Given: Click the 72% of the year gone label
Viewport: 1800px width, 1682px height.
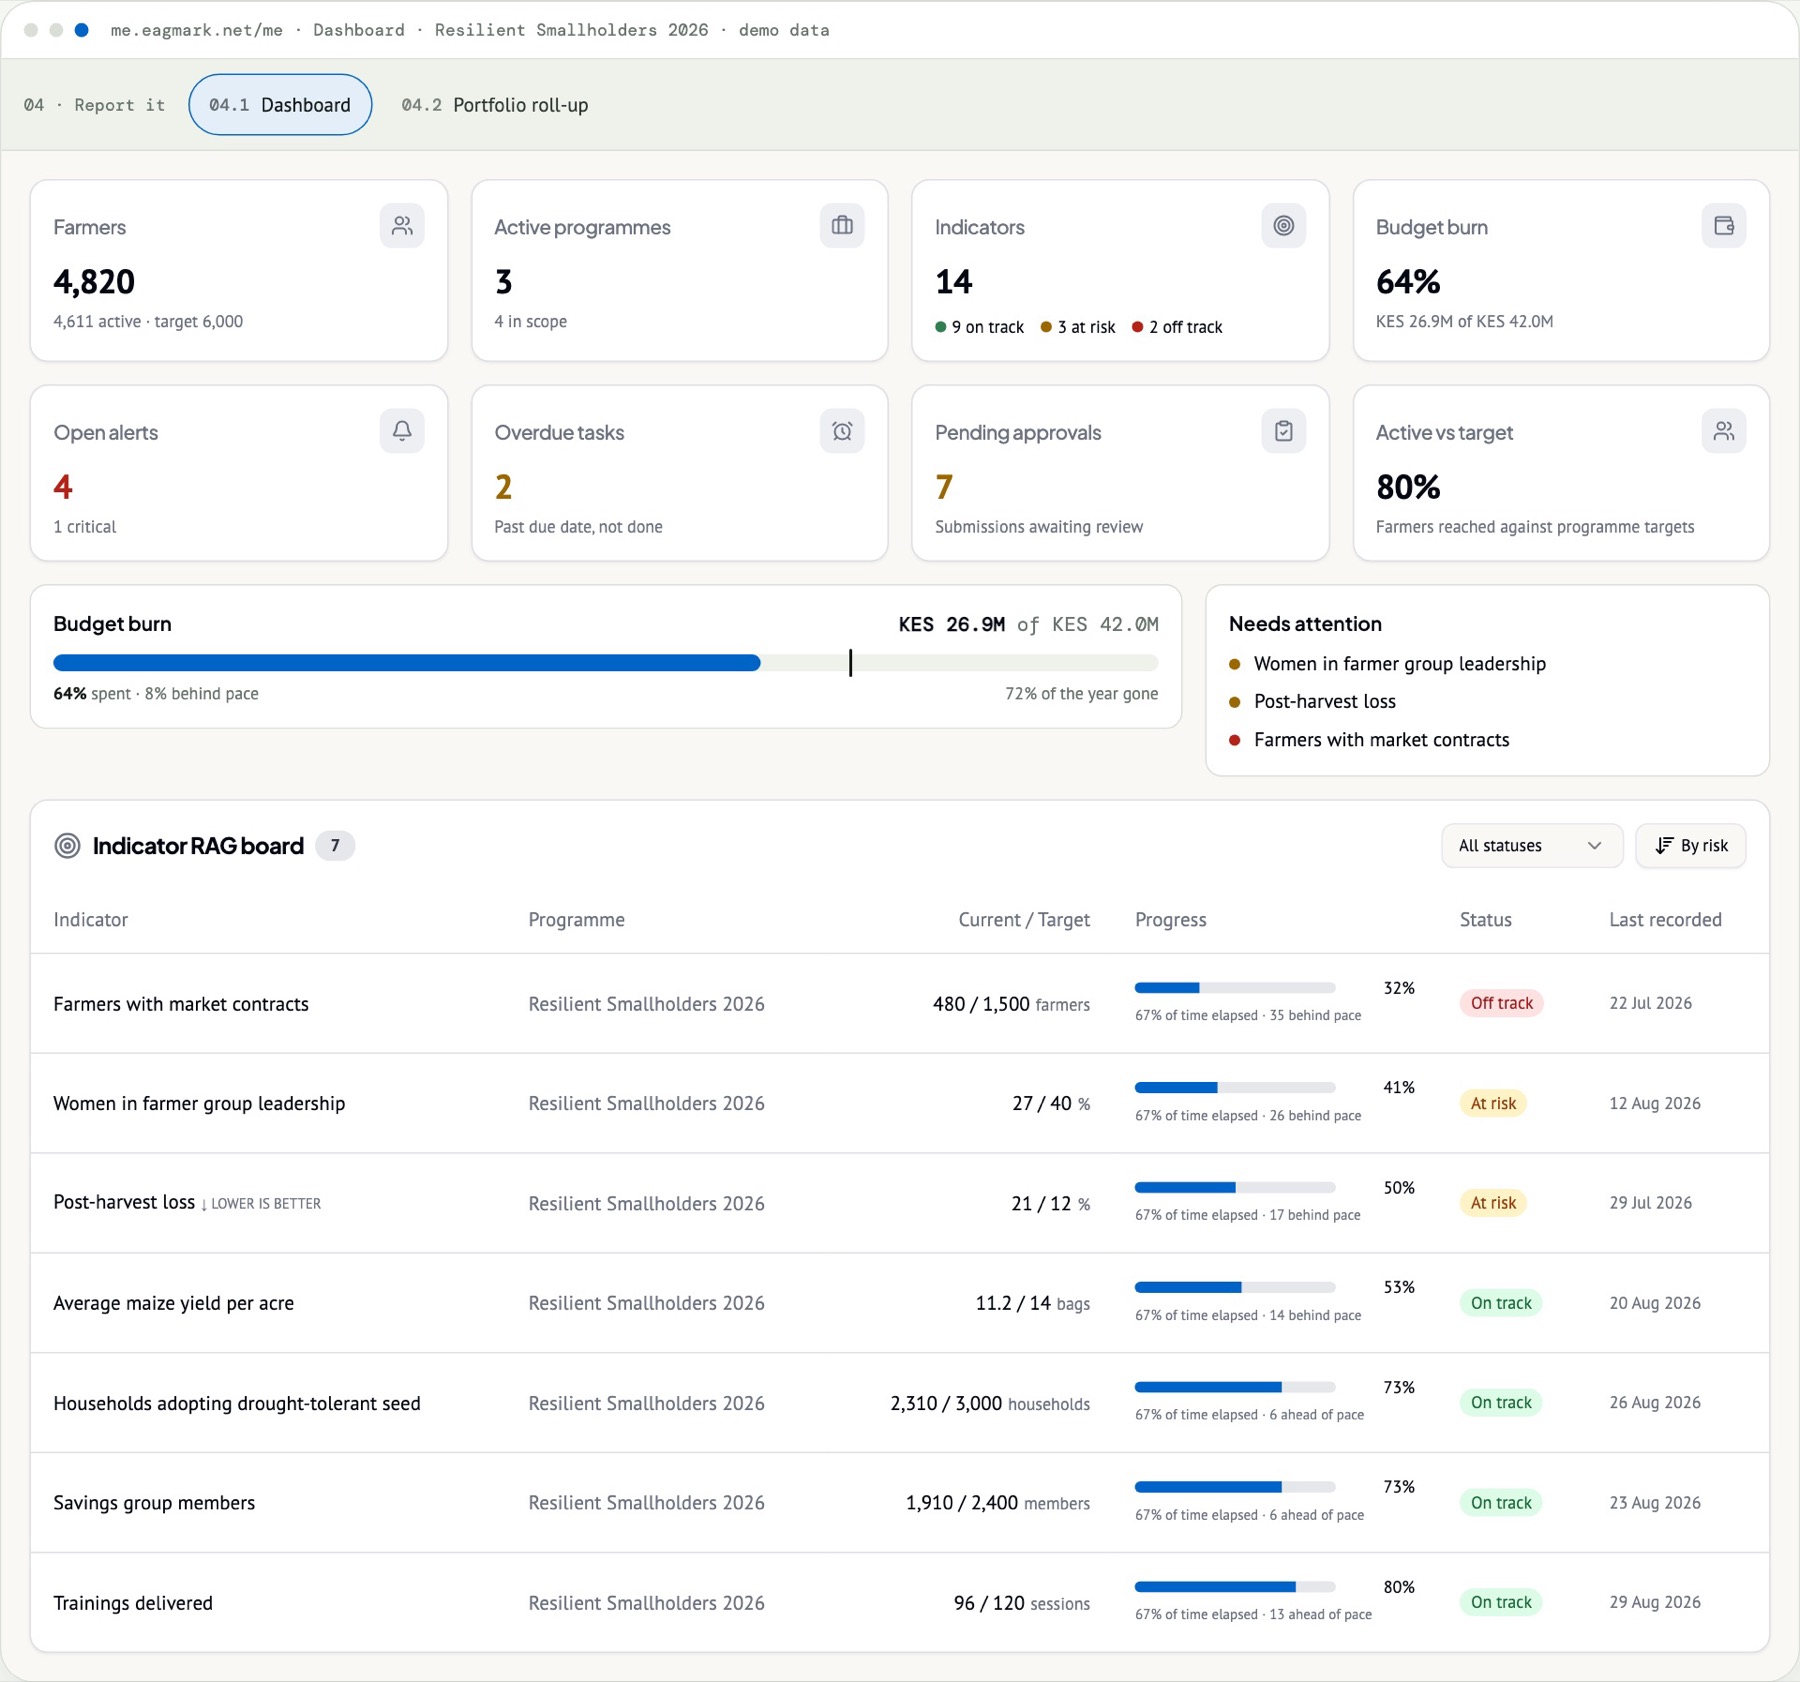Looking at the screenshot, I should [1081, 694].
